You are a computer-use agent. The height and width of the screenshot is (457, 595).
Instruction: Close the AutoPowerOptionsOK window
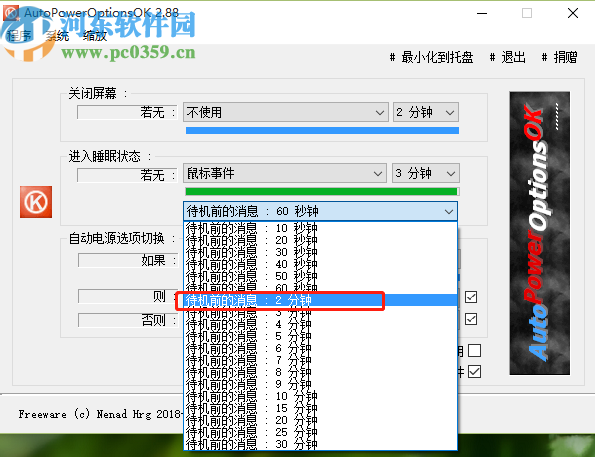[x=573, y=13]
